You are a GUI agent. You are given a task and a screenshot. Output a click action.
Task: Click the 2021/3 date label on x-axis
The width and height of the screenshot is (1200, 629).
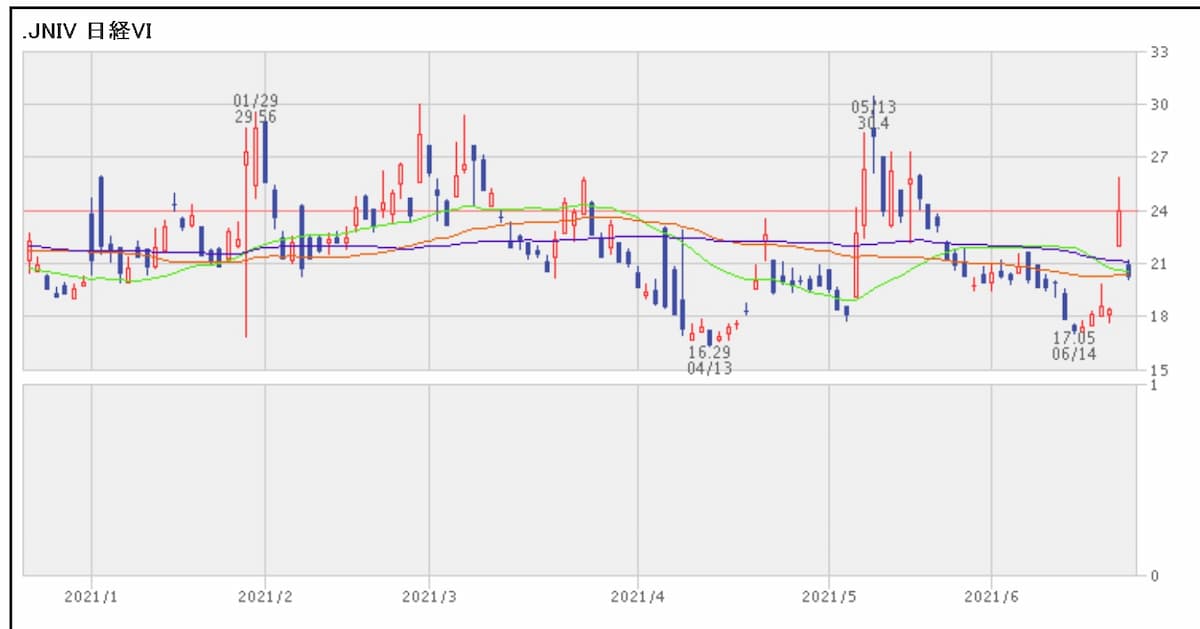point(429,597)
